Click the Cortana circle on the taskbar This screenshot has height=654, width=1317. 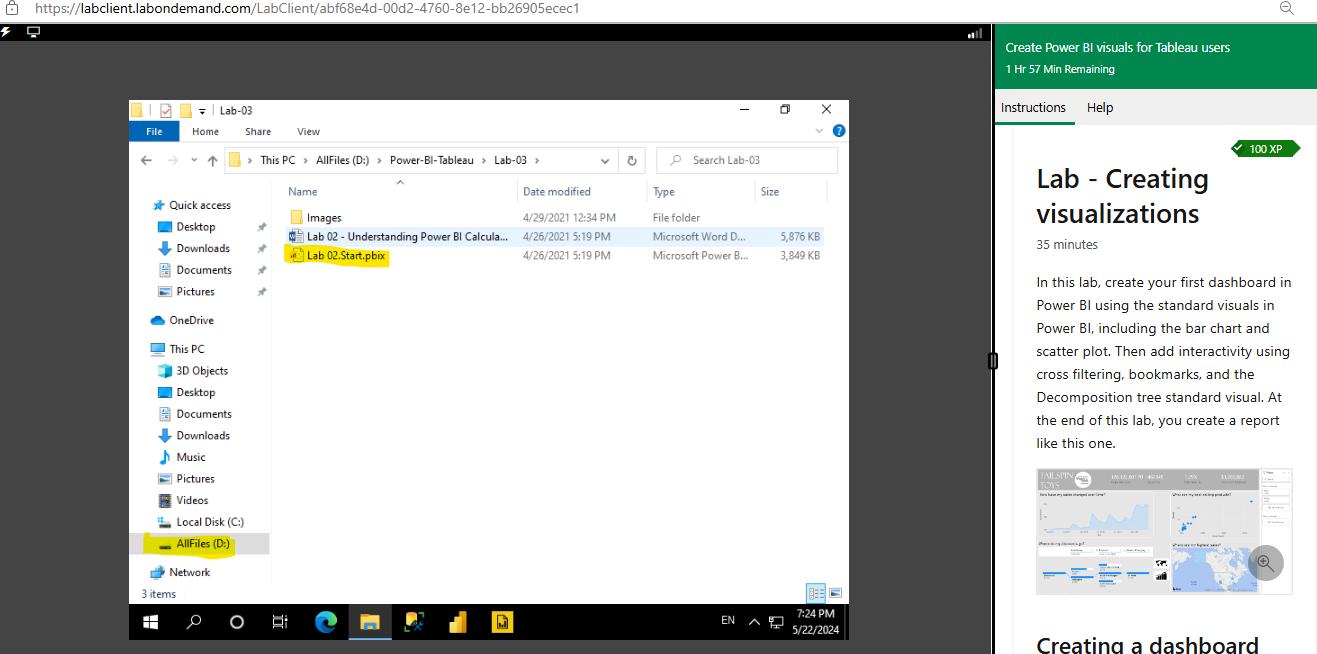click(x=237, y=622)
